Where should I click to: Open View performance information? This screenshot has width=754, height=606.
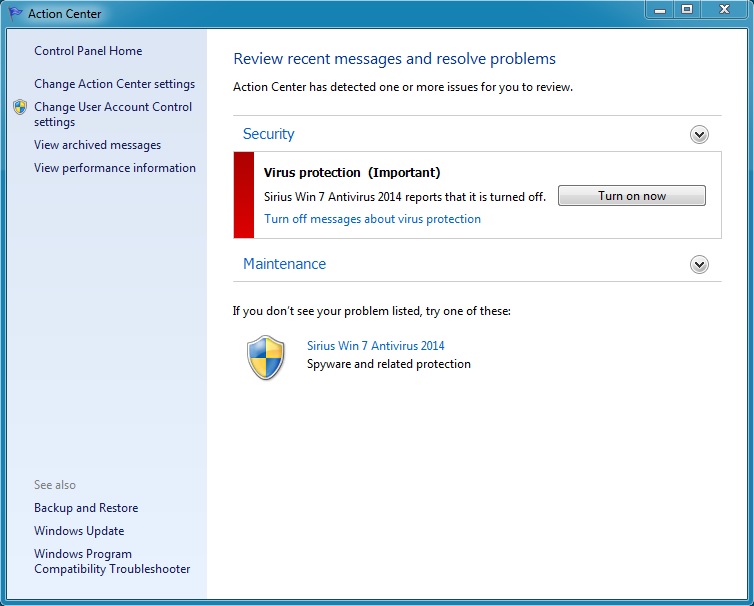coord(114,168)
